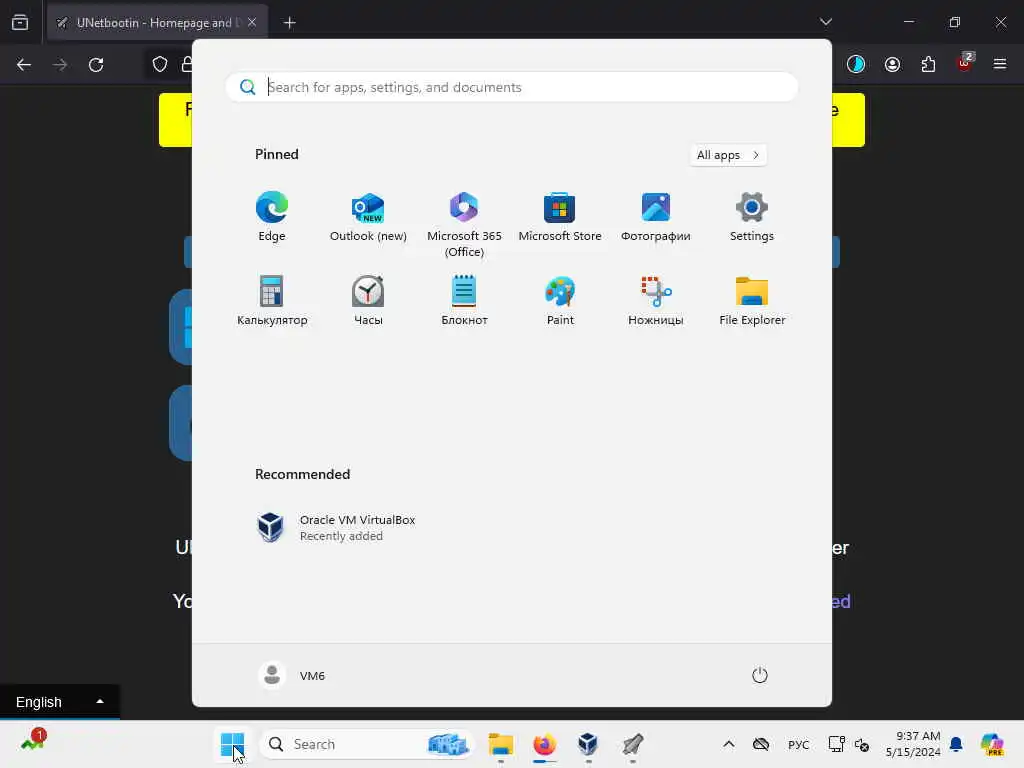This screenshot has width=1024, height=768.
Task: Open Ножницы snipping tool
Action: (656, 300)
